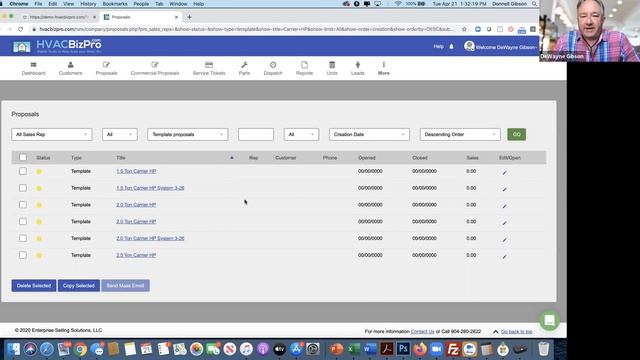The width and height of the screenshot is (640, 360).
Task: Open the History menu
Action: (88, 4)
